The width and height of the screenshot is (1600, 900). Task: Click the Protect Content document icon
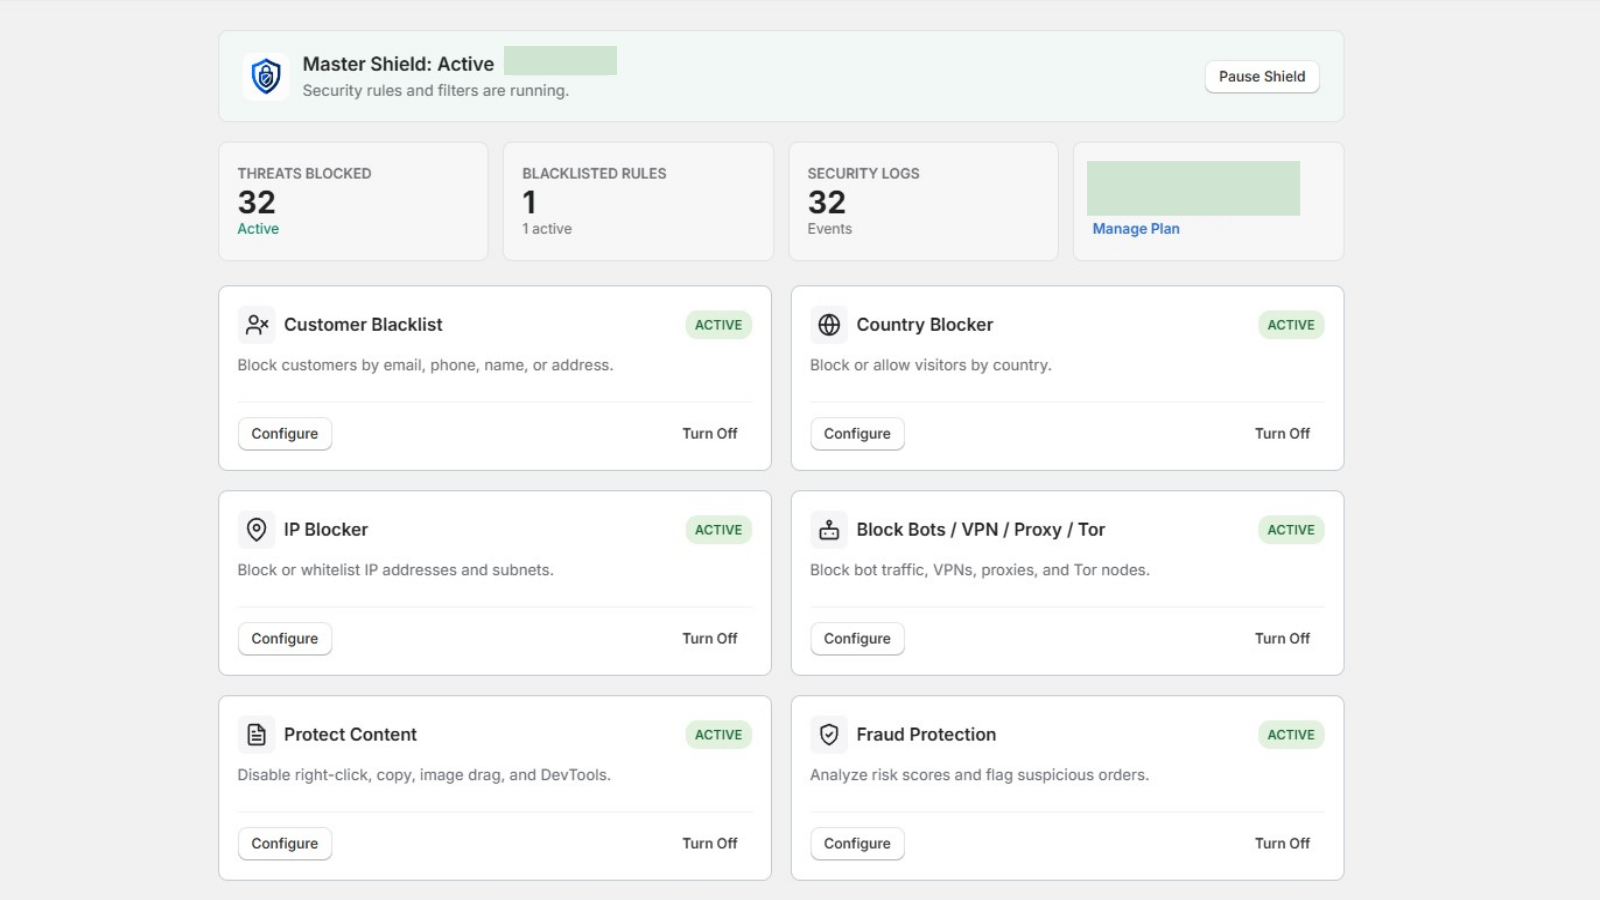coord(257,734)
